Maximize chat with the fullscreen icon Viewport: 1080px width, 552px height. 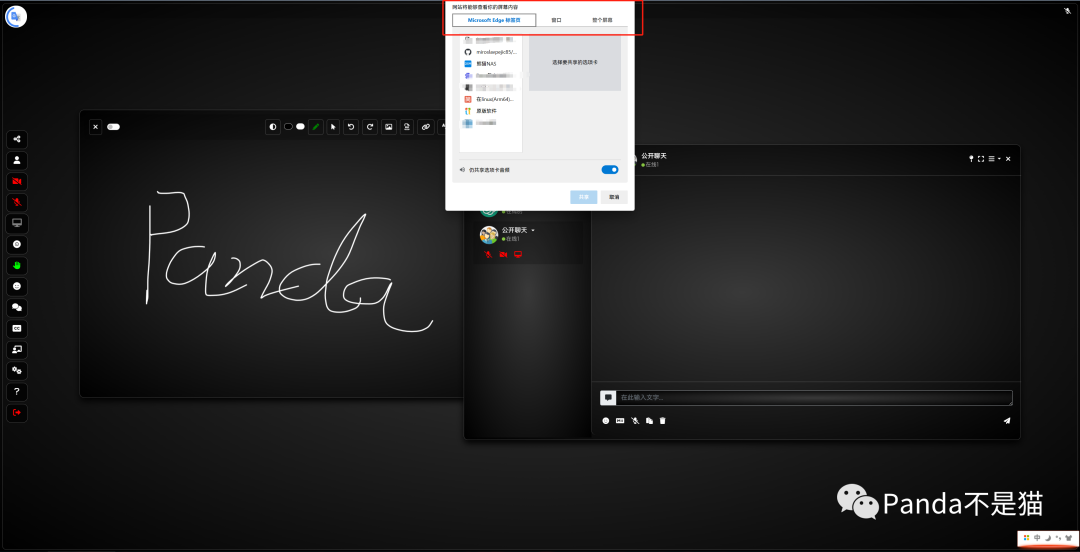point(981,159)
